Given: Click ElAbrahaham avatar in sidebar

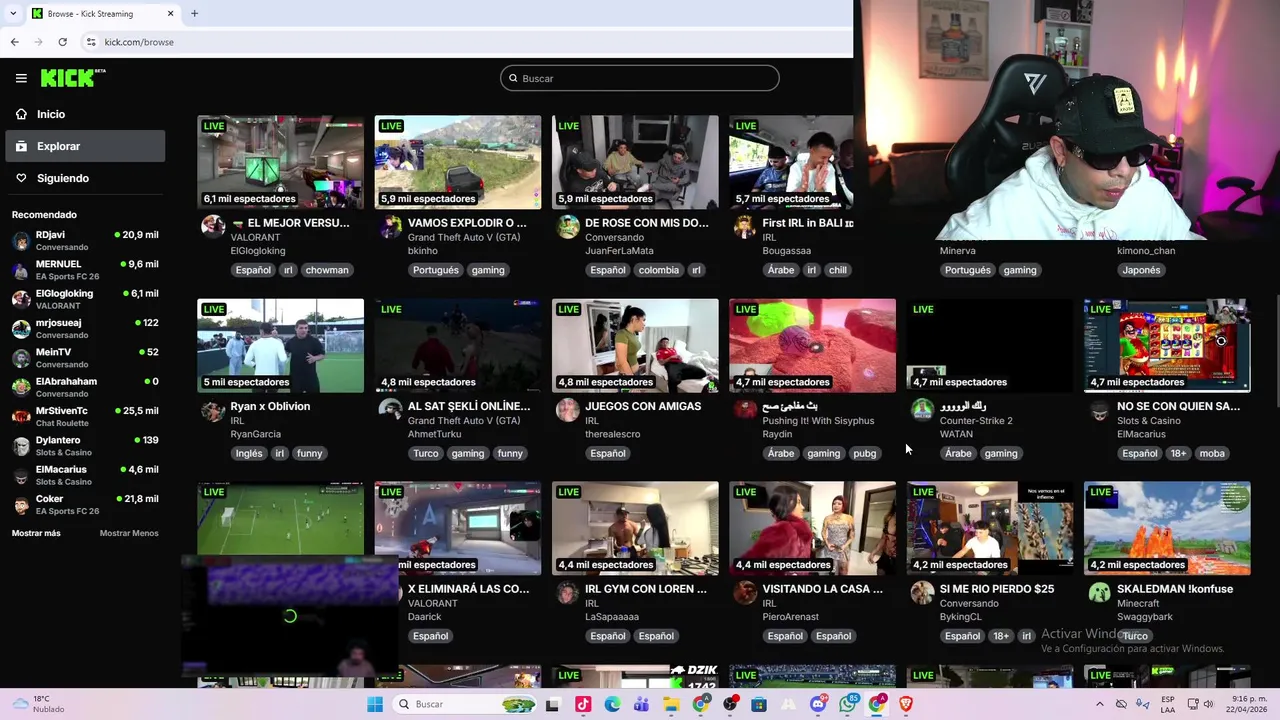Looking at the screenshot, I should [x=21, y=387].
